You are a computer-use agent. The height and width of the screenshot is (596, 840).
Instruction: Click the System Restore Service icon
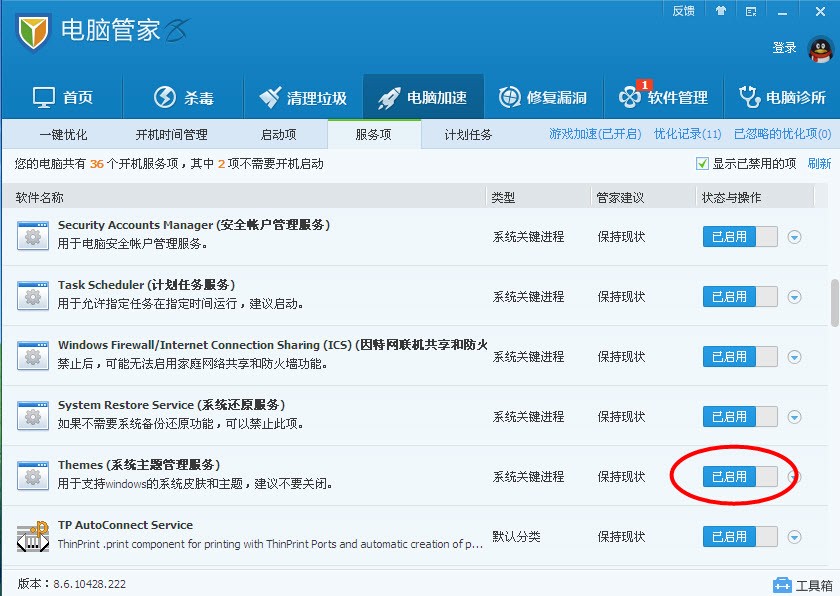[33, 416]
